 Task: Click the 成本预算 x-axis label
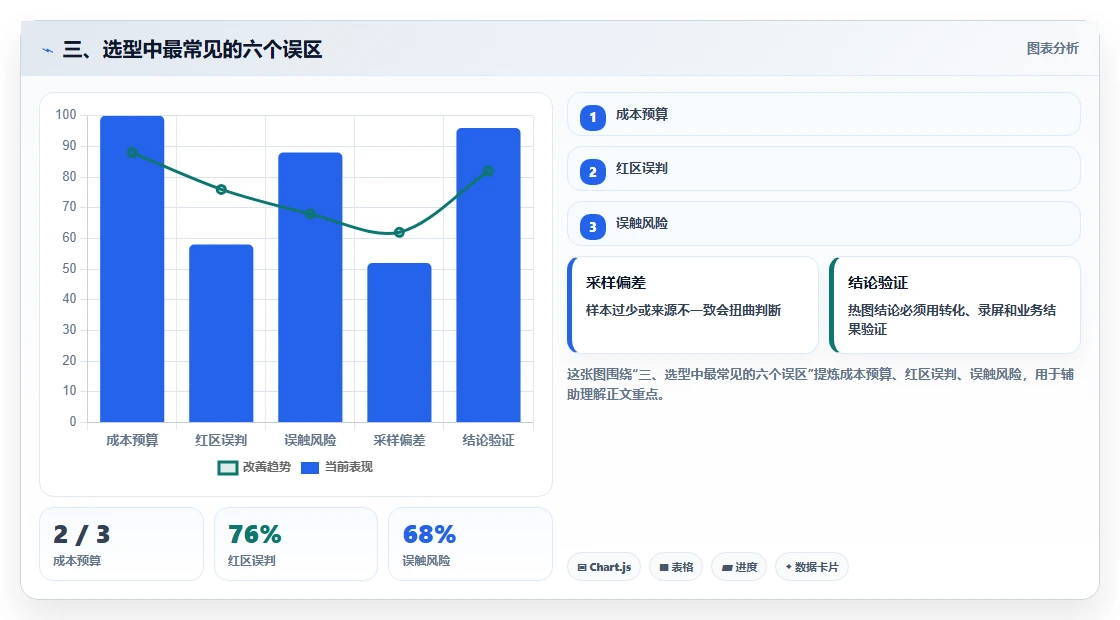pos(132,441)
